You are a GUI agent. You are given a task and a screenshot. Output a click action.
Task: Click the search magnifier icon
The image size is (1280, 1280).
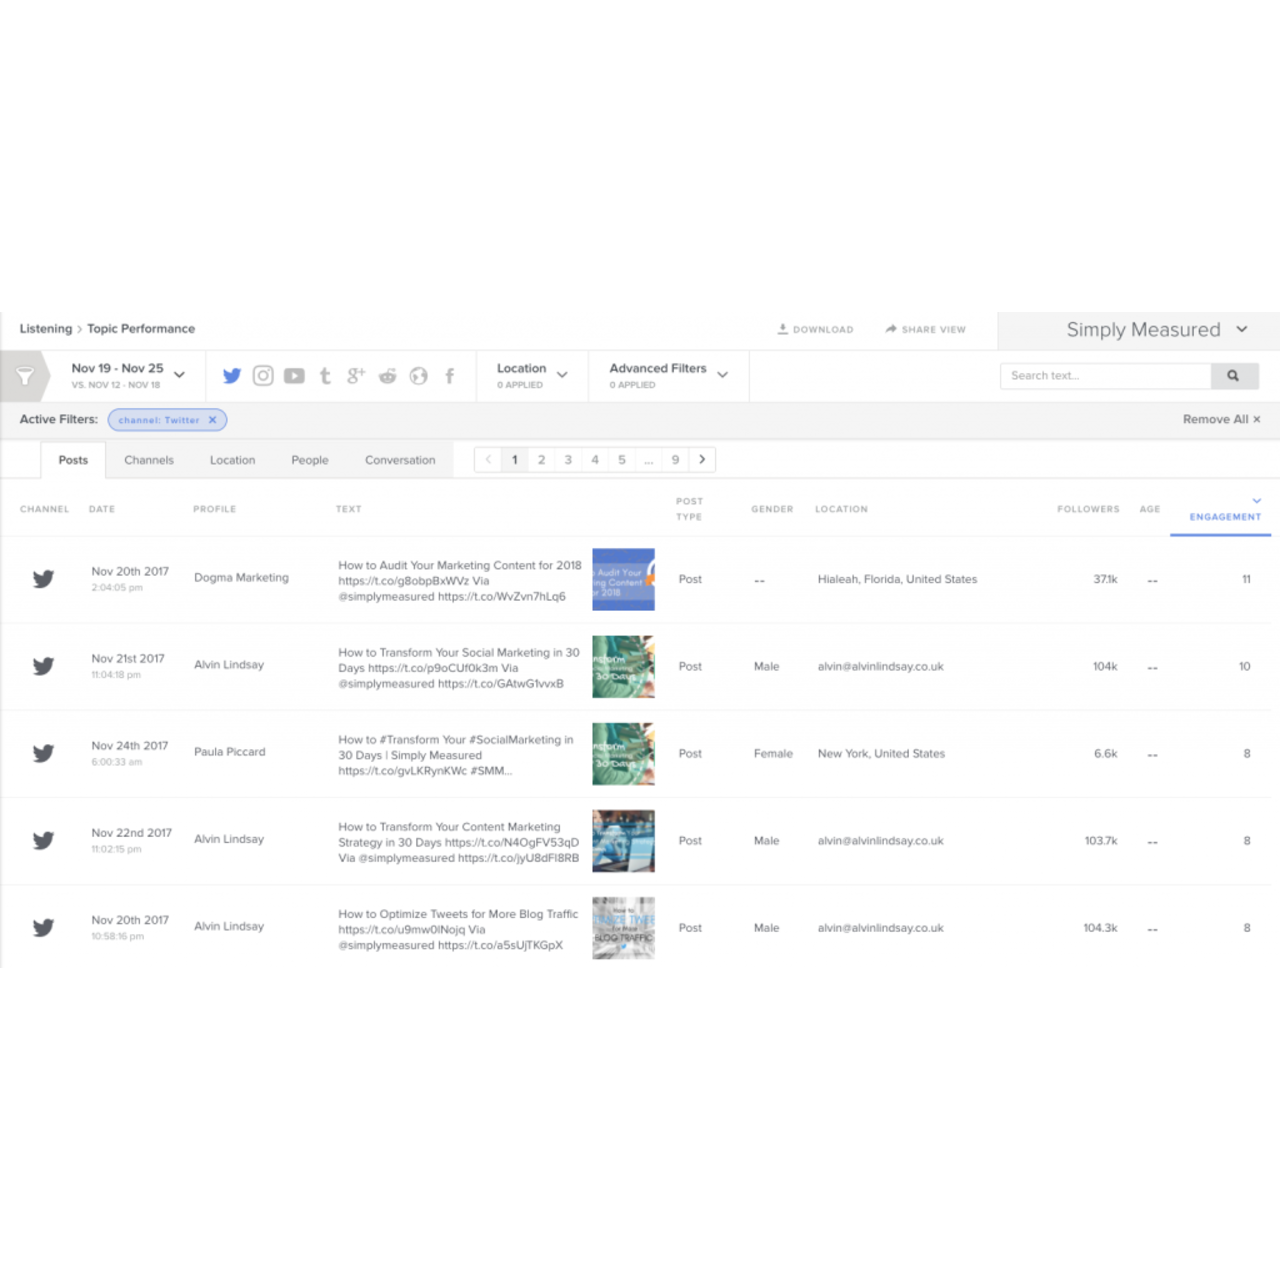1234,375
